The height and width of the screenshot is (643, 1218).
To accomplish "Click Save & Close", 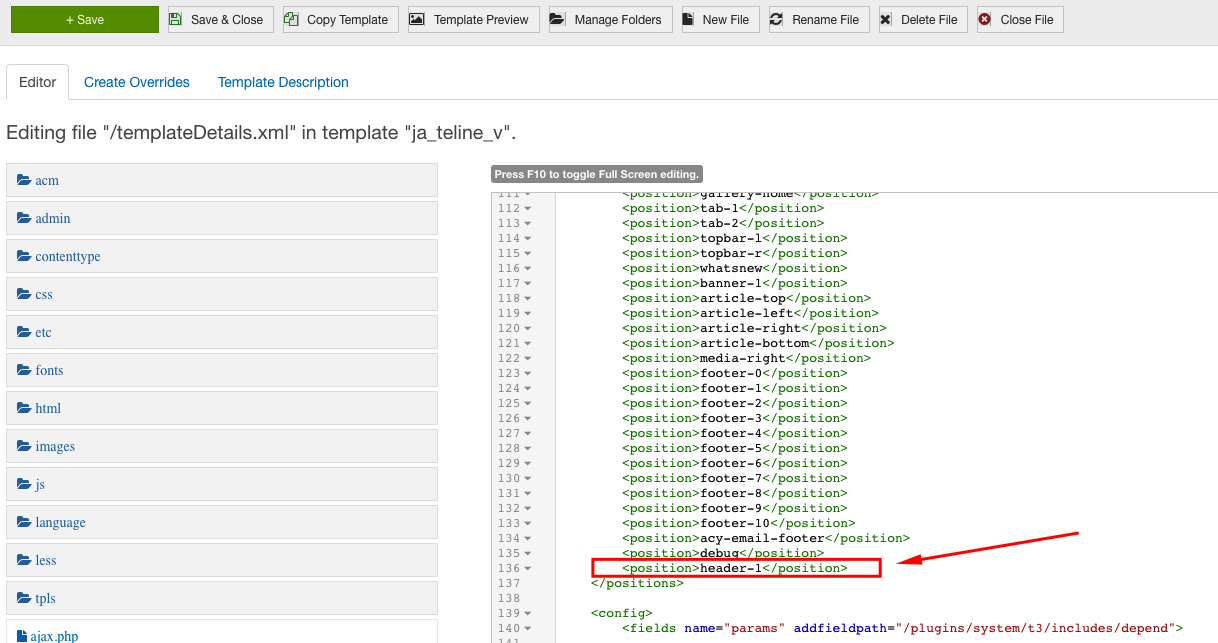I will tap(219, 19).
